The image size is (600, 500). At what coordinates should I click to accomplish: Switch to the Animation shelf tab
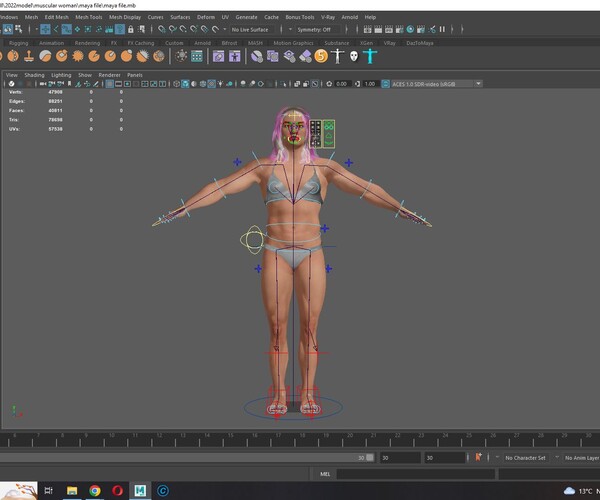52,43
